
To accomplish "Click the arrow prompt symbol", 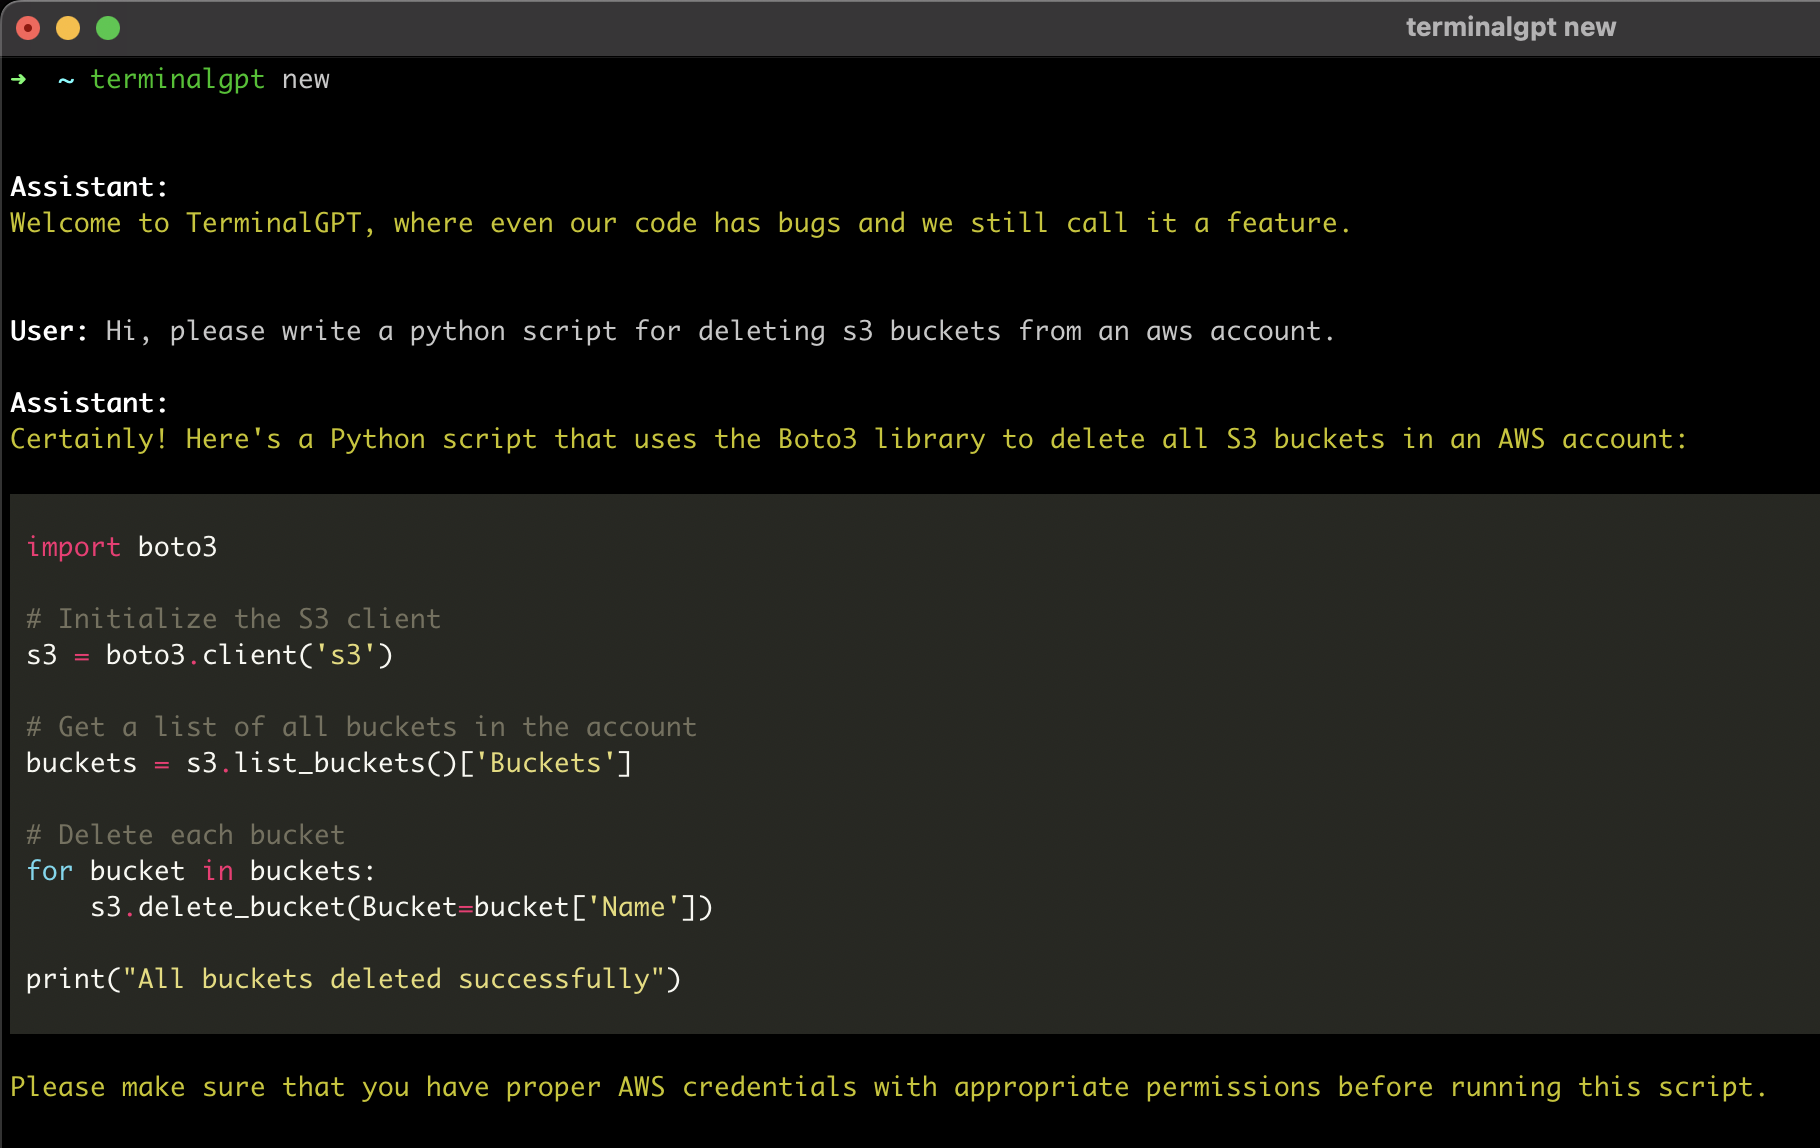I will click(x=17, y=78).
